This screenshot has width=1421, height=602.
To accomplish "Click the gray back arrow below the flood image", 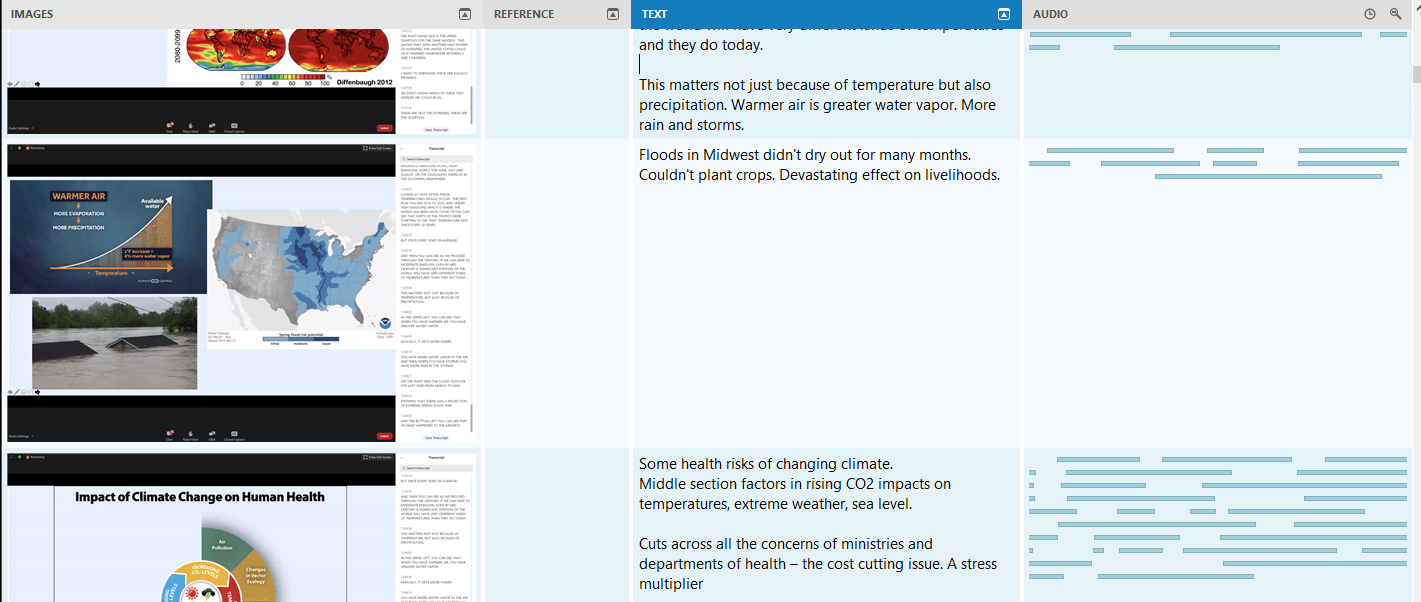I will click(9, 392).
